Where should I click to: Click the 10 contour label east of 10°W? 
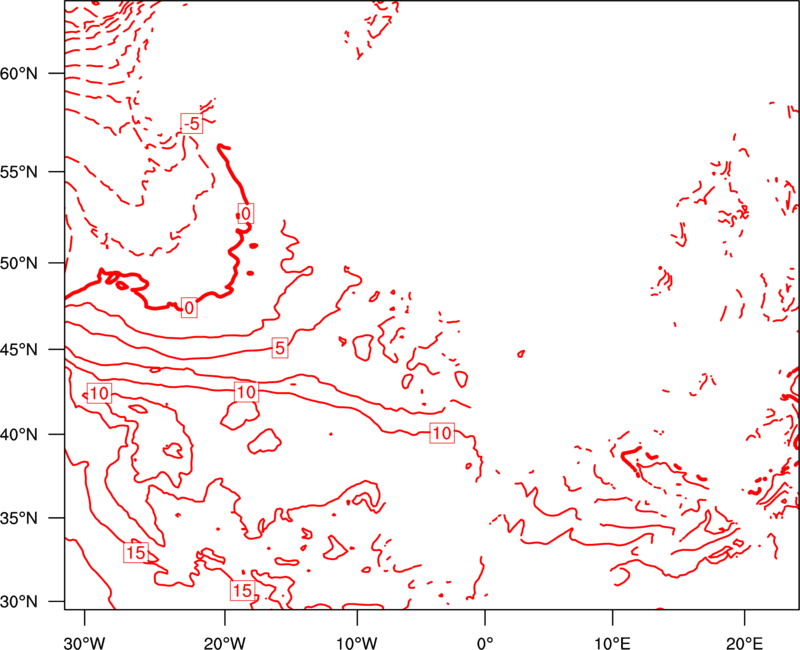pos(442,433)
